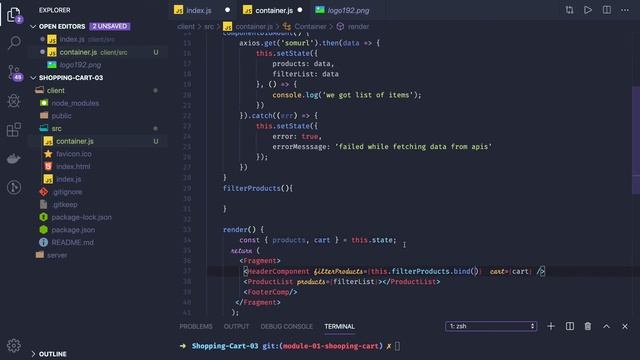Click the Container class breadcrumb
640x360 pixels.
click(304, 27)
